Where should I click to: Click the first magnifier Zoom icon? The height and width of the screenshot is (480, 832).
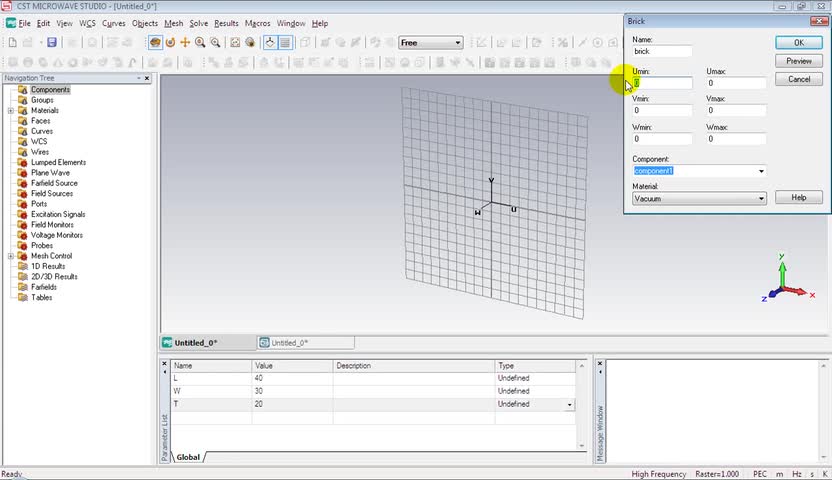tap(200, 42)
